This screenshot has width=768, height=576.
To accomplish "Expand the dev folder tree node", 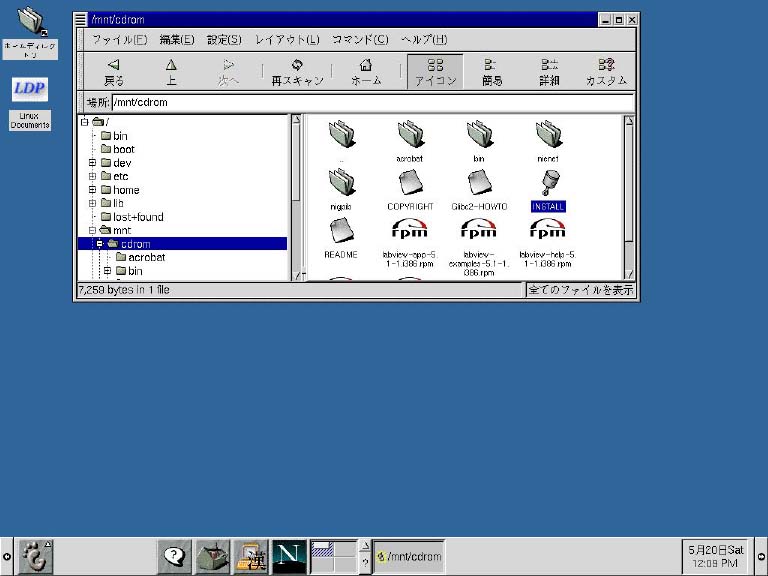I will [92, 163].
